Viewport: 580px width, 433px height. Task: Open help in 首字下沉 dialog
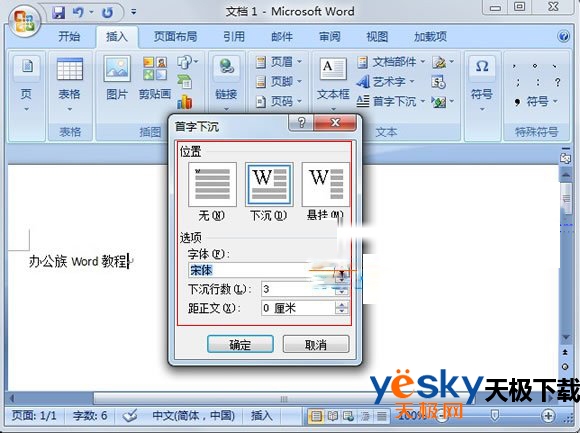301,122
